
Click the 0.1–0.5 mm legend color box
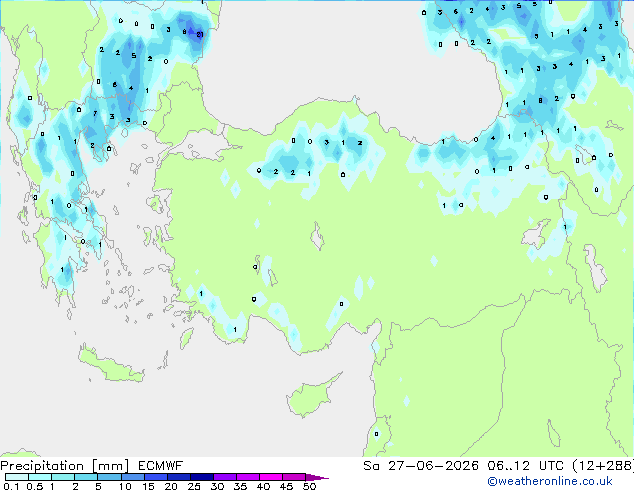tap(17, 477)
